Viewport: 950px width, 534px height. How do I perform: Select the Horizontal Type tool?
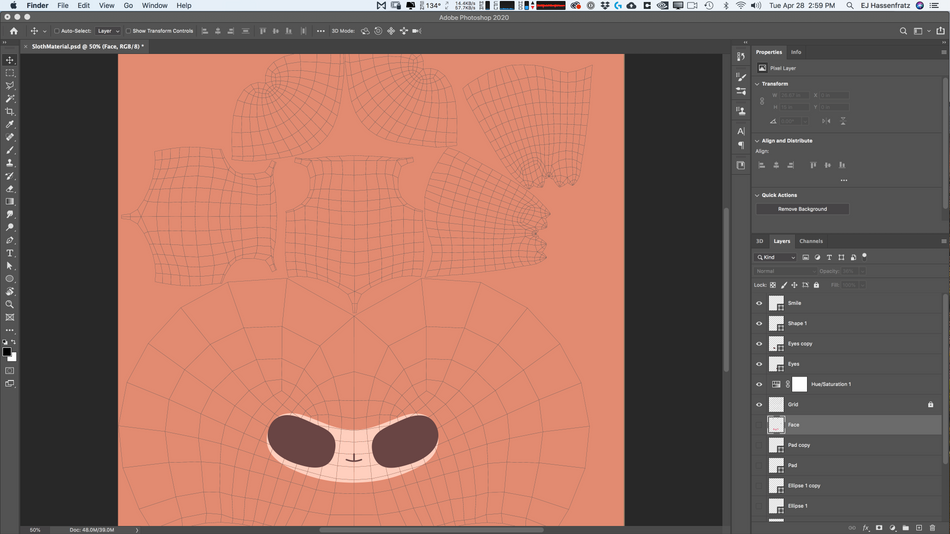10,253
